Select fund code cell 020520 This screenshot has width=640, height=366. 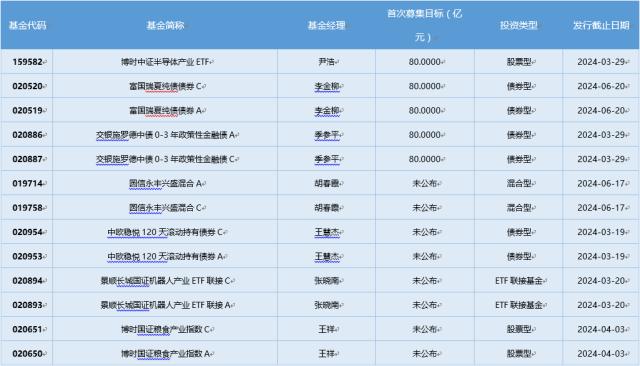[x=27, y=86]
